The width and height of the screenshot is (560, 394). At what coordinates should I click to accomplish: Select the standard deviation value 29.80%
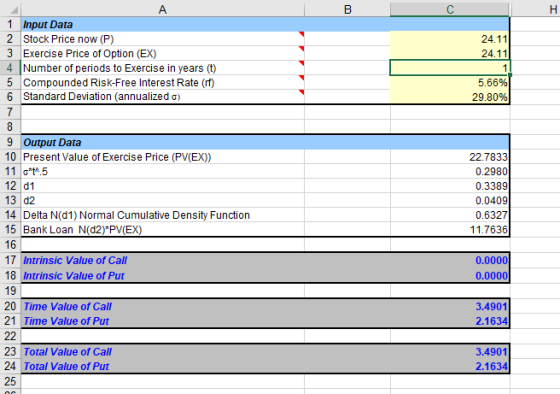click(x=450, y=97)
